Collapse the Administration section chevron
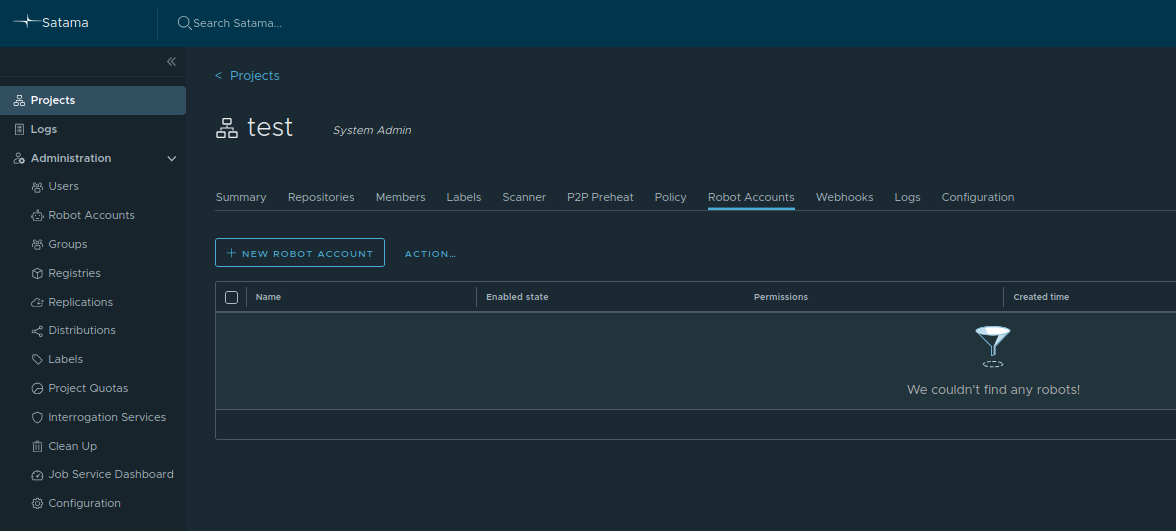Viewport: 1176px width, 531px height. (x=172, y=158)
